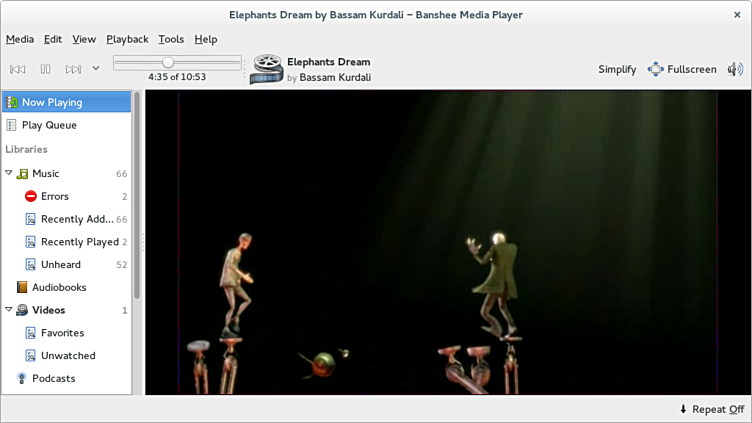Skip to next track button
The height and width of the screenshot is (423, 752).
(73, 69)
